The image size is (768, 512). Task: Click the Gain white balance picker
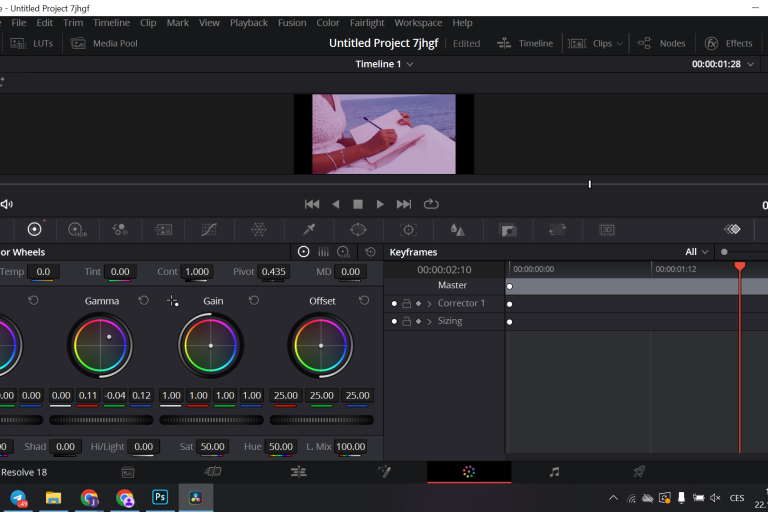(x=173, y=301)
